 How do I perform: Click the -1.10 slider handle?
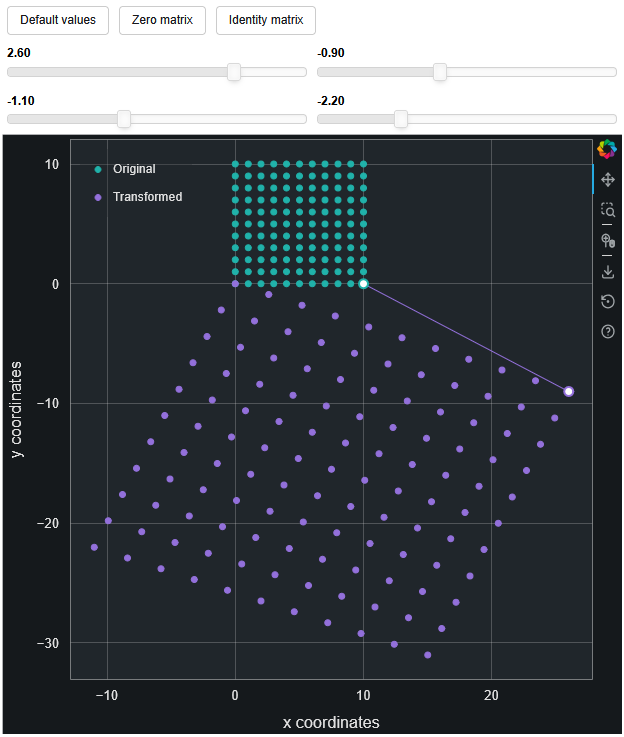124,119
